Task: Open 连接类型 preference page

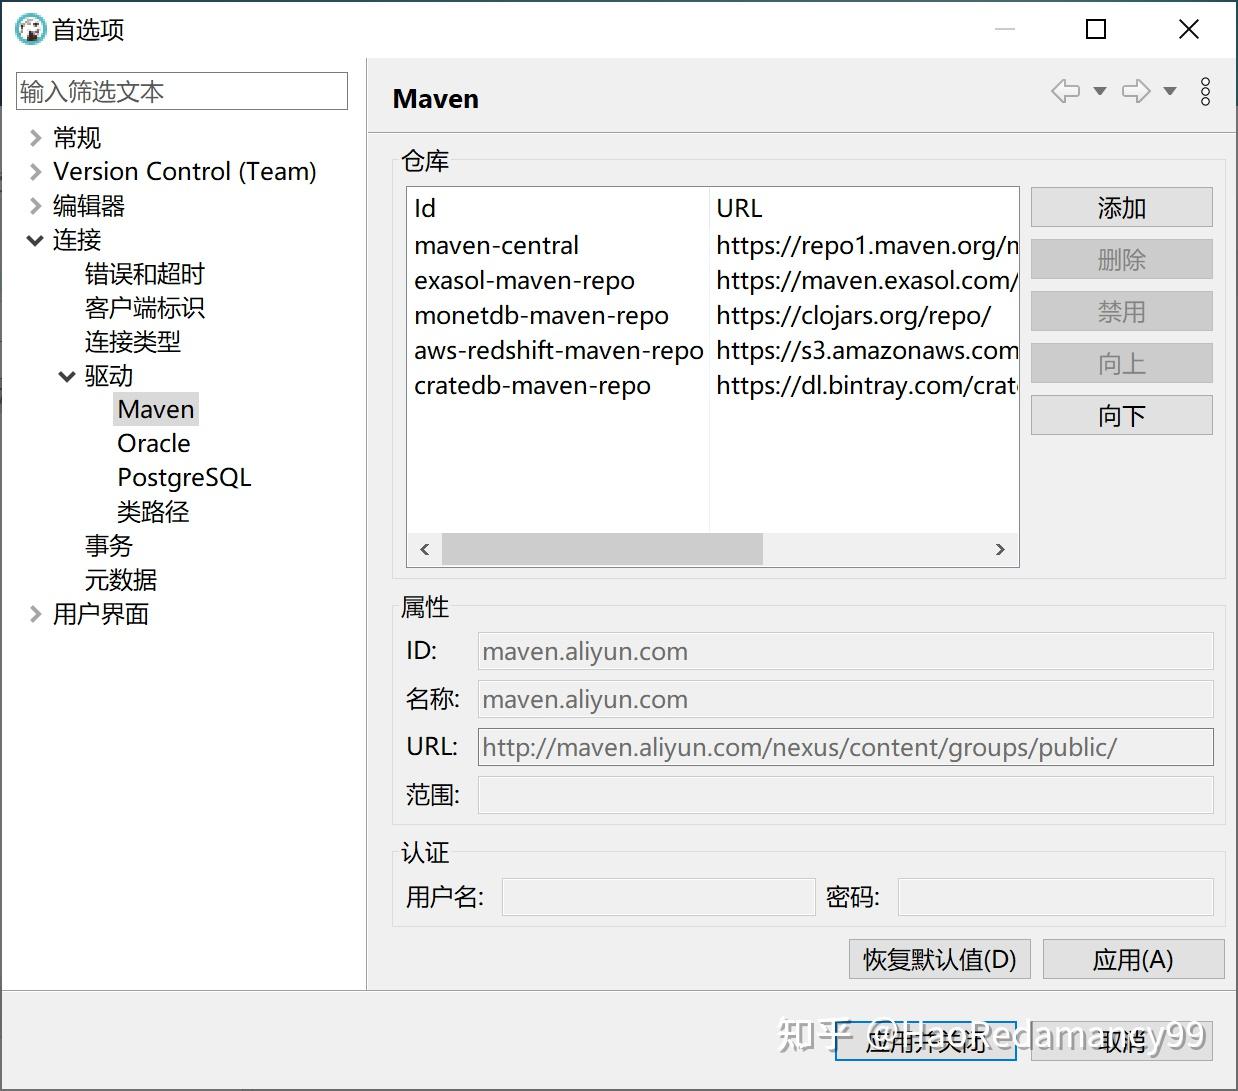Action: click(133, 342)
